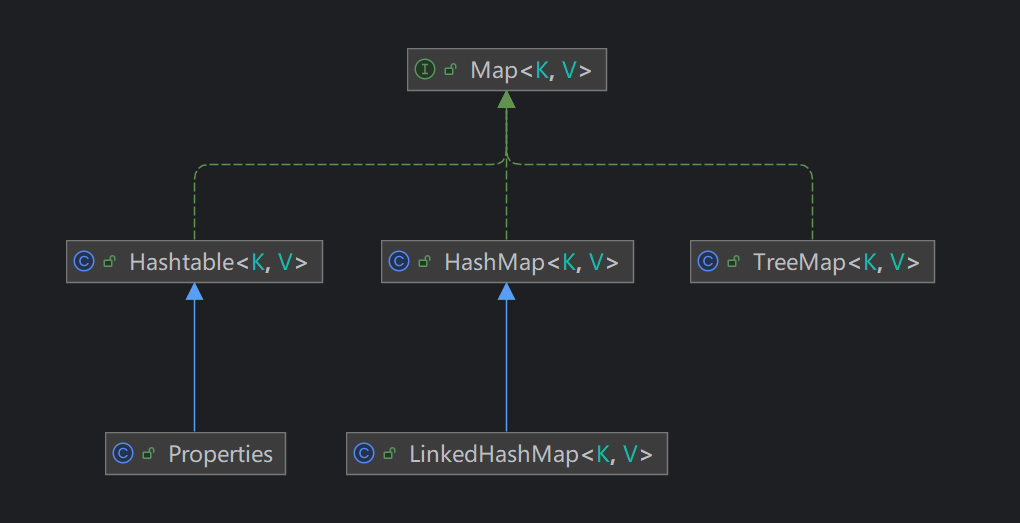Click the class icon on the HashMap node
The image size is (1020, 523).
399,262
